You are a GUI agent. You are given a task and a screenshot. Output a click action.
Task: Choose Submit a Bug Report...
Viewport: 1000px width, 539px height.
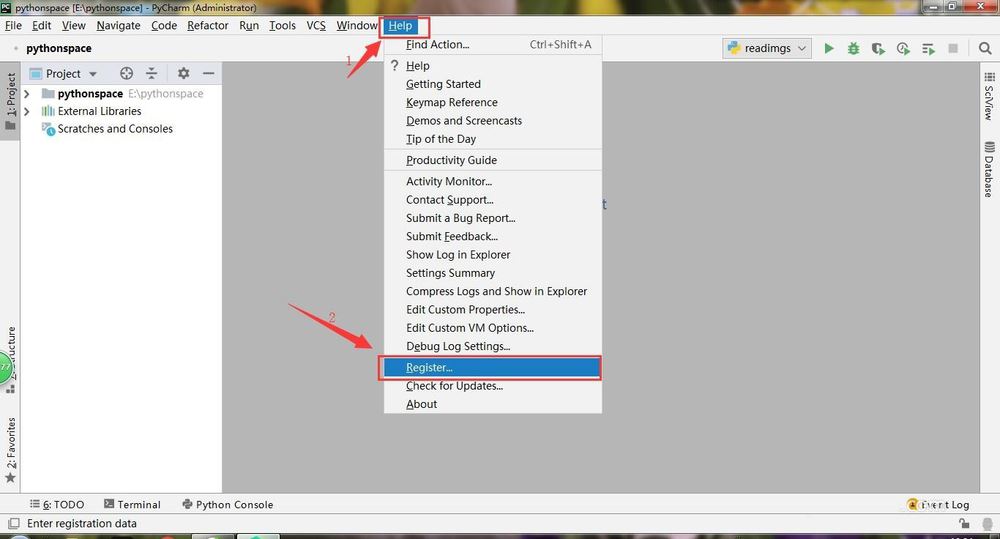(x=493, y=218)
